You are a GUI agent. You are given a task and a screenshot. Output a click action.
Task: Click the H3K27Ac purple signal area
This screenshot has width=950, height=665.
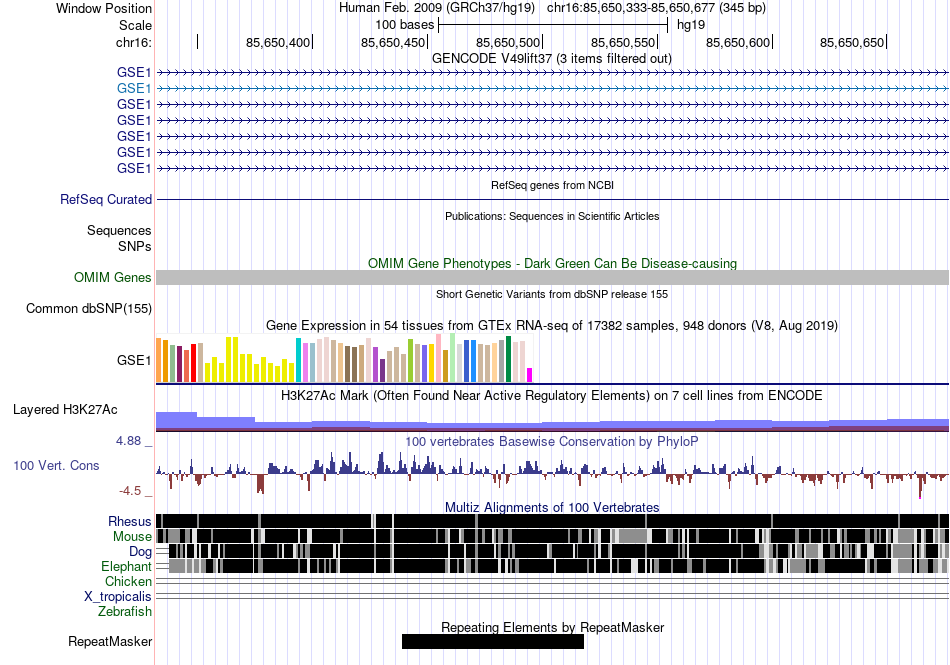coord(552,423)
